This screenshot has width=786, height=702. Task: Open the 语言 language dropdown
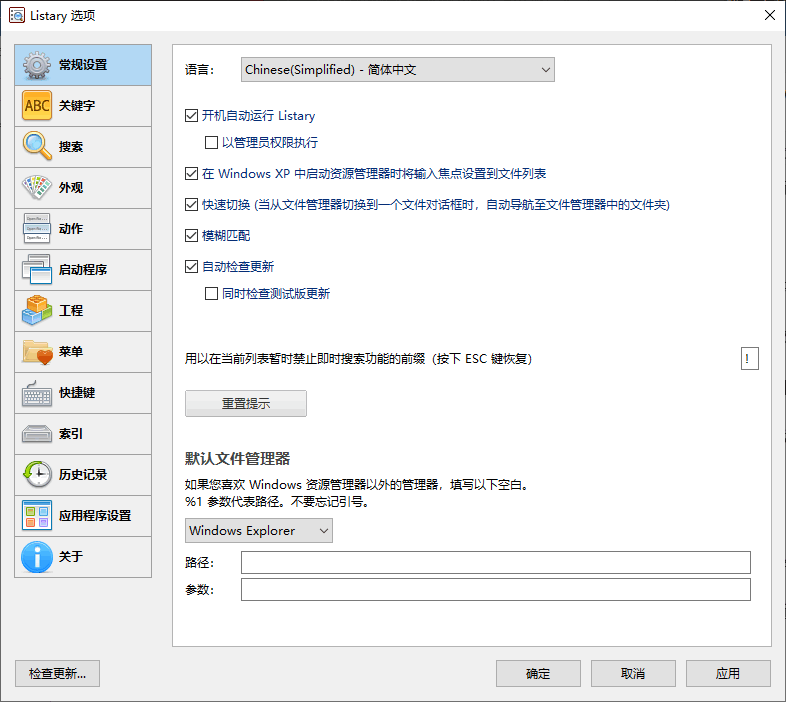398,70
